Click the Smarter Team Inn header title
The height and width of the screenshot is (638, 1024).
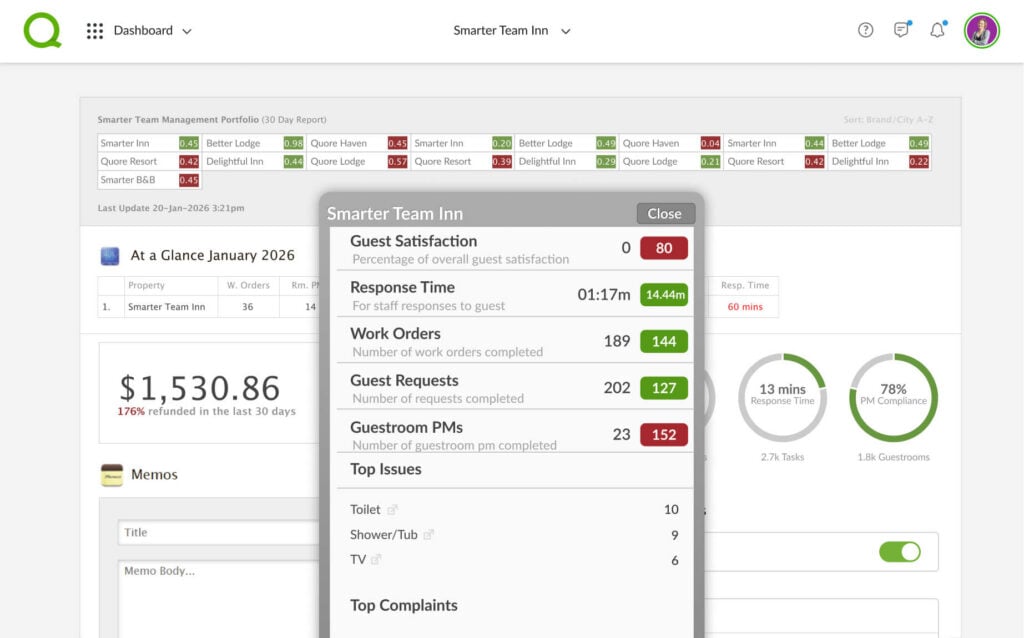(x=501, y=31)
